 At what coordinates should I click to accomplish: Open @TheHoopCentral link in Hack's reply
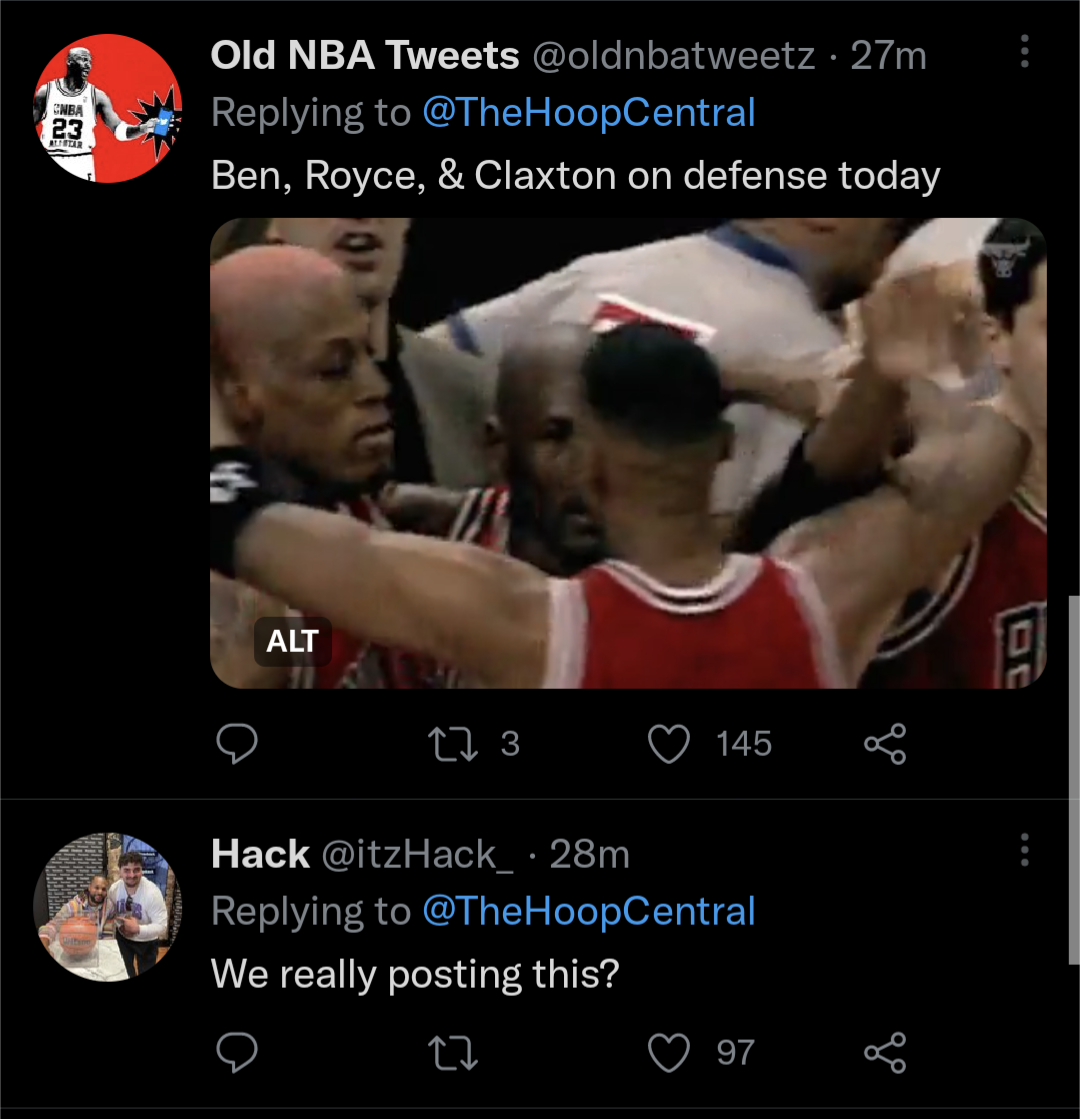click(x=589, y=911)
